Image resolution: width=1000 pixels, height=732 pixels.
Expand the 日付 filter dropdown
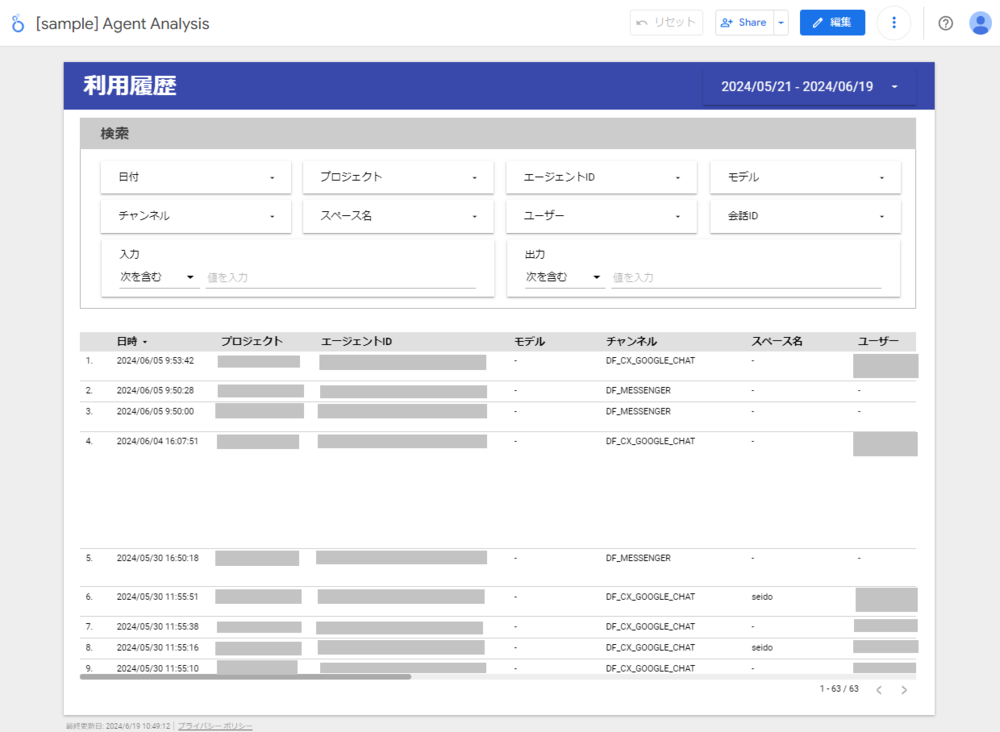point(196,177)
